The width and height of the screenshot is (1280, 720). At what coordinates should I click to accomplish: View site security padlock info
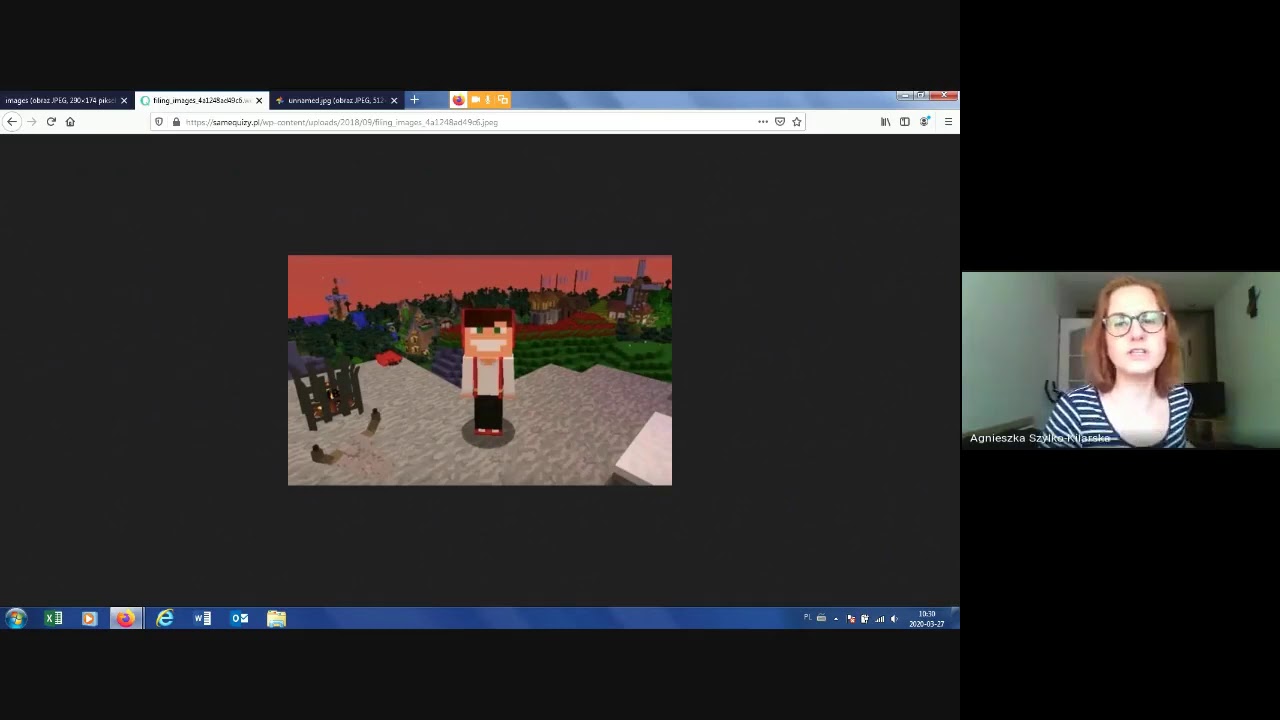click(x=176, y=122)
